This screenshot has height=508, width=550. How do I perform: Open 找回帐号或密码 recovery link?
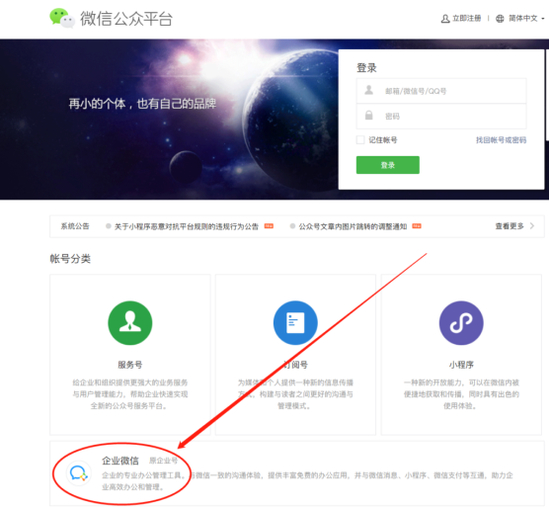pyautogui.click(x=501, y=140)
